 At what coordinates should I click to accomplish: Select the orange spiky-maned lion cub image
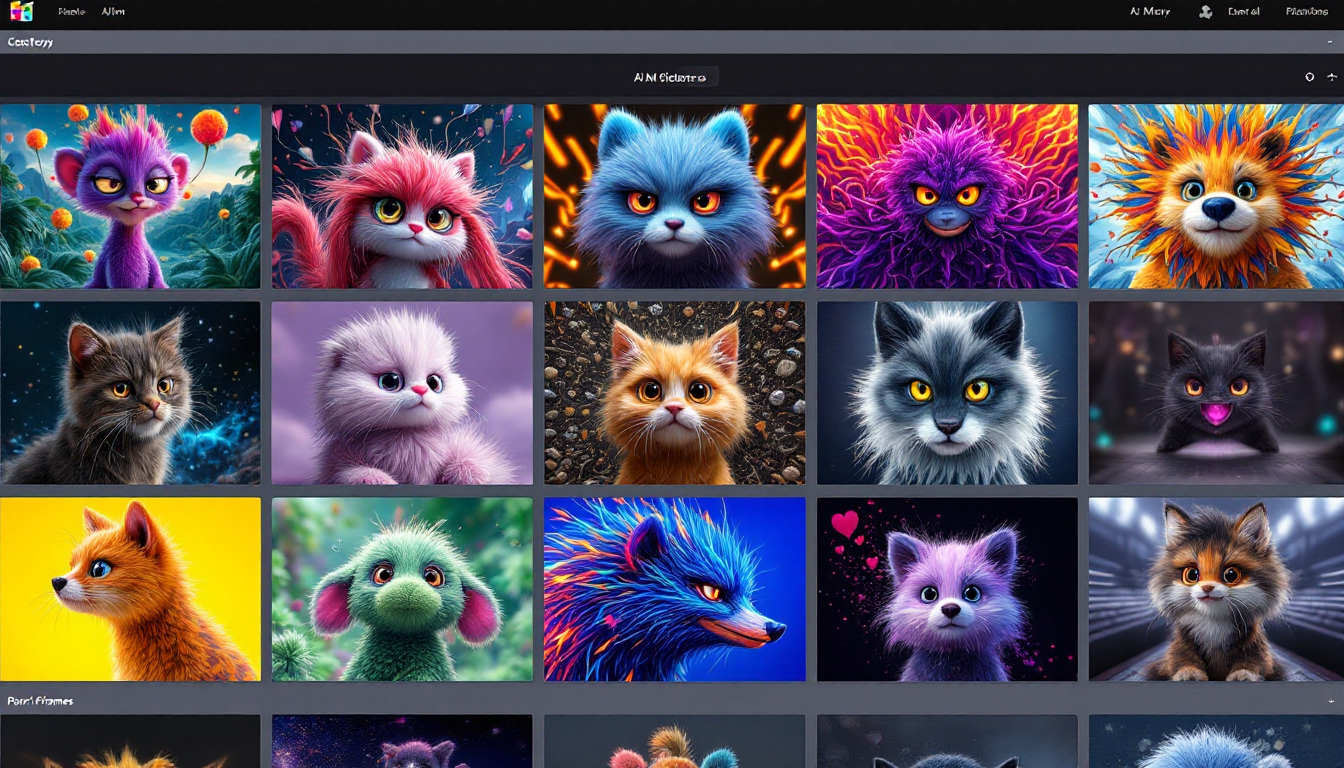point(1216,196)
